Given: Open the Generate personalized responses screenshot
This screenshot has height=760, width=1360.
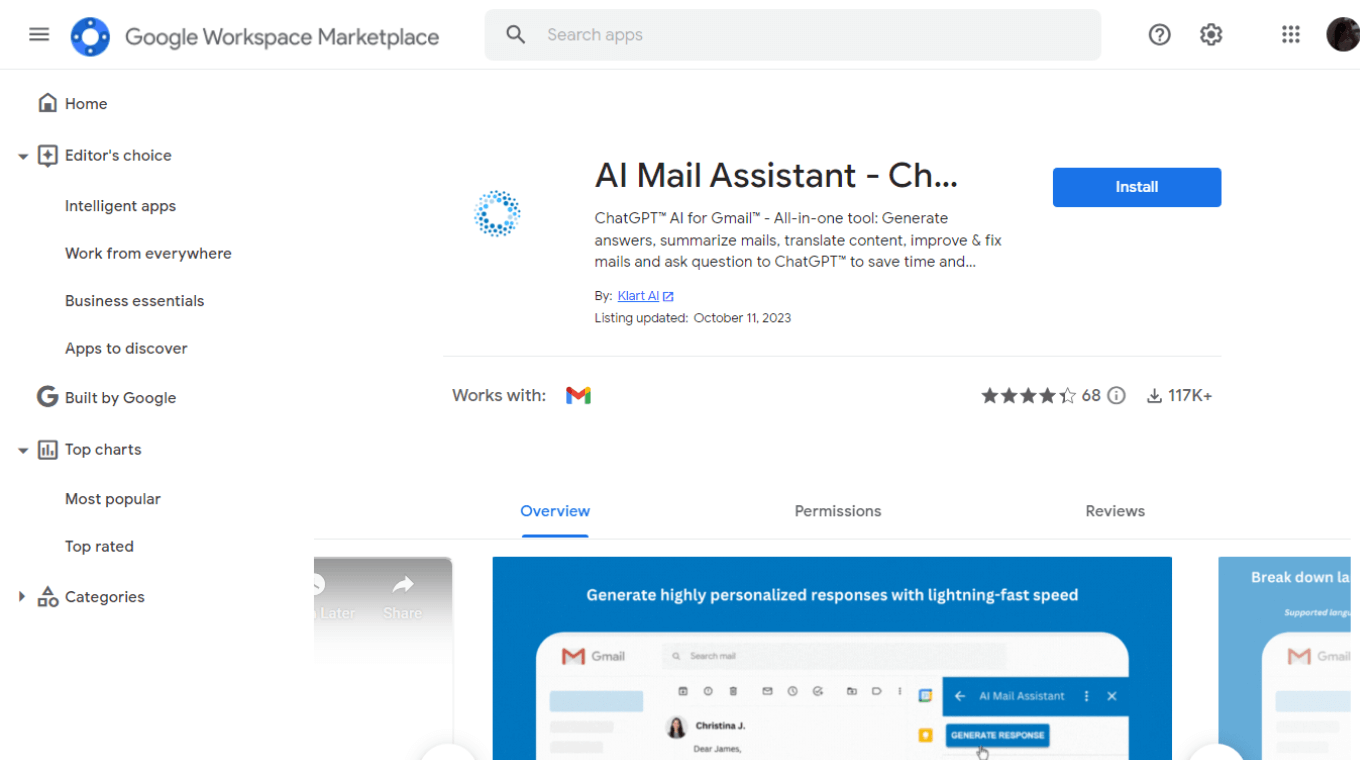Looking at the screenshot, I should (x=832, y=658).
